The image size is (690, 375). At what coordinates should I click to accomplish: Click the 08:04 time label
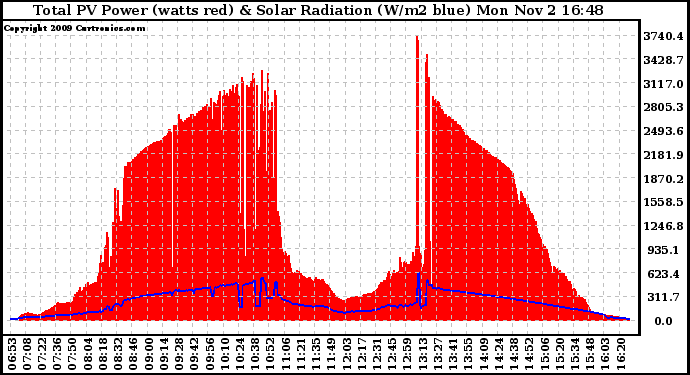[x=88, y=354]
